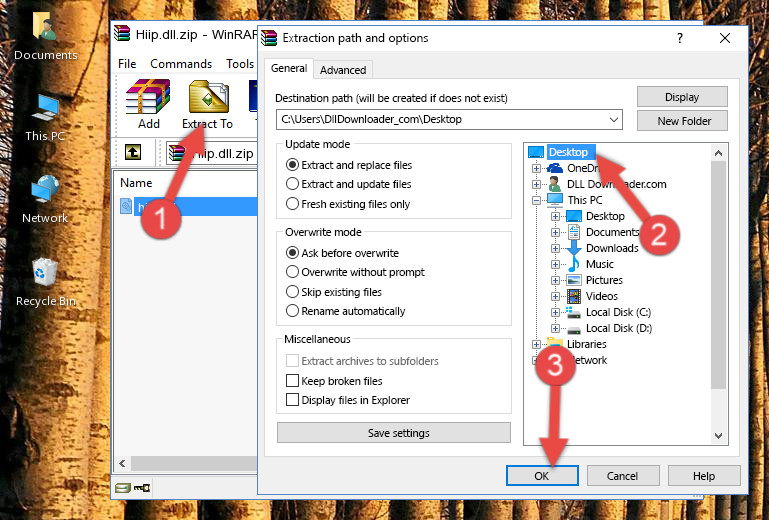The height and width of the screenshot is (520, 769).
Task: Expand the Music tree node
Action: (555, 264)
